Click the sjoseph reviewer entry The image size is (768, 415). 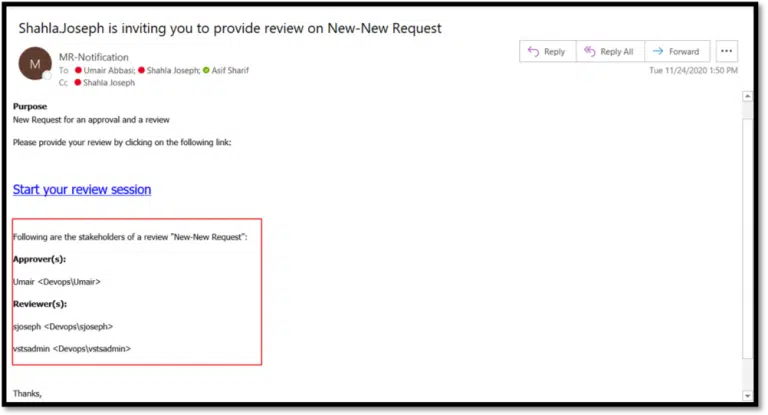62,326
